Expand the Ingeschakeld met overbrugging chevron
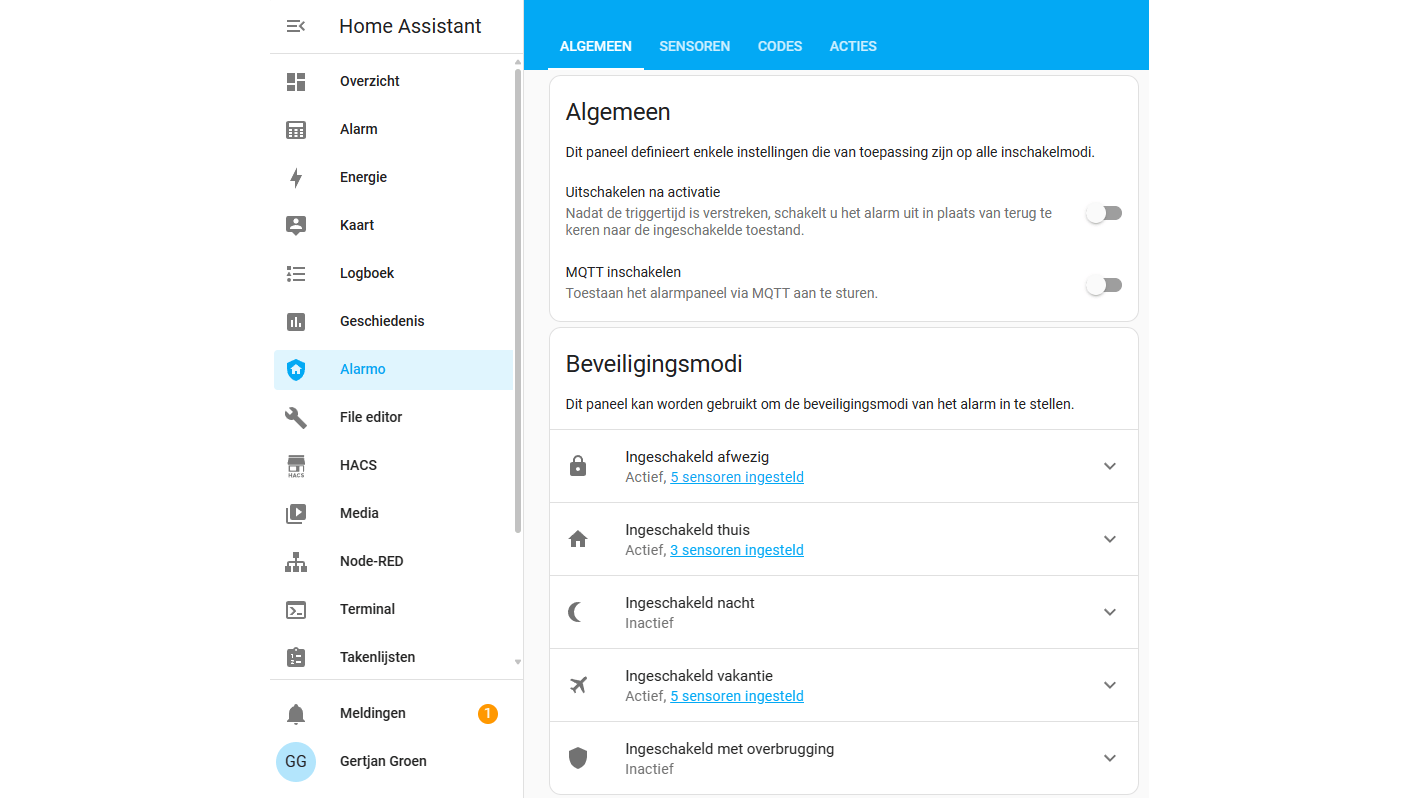This screenshot has height=798, width=1419. 1110,758
